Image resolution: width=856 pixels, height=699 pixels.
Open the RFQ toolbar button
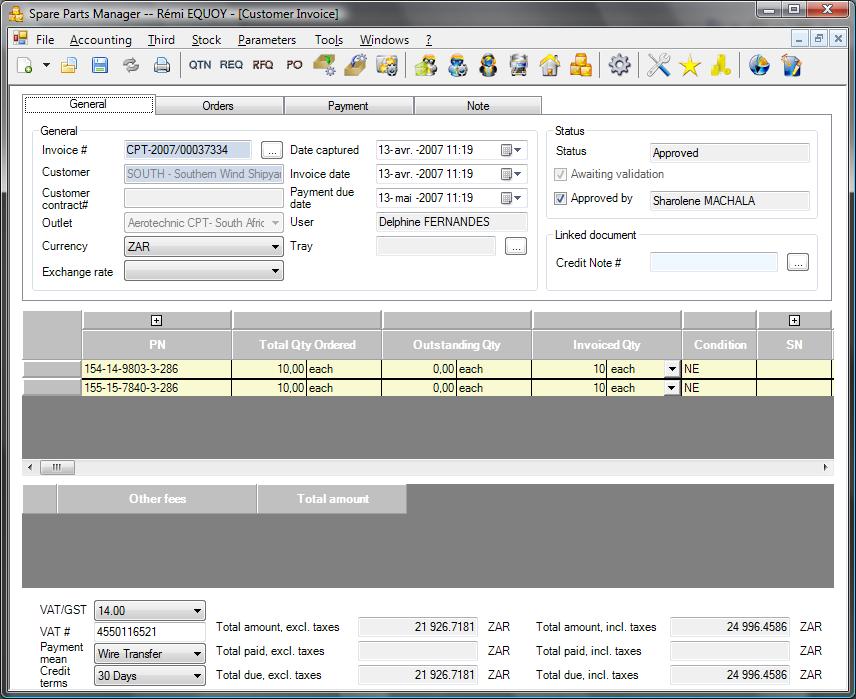point(263,65)
